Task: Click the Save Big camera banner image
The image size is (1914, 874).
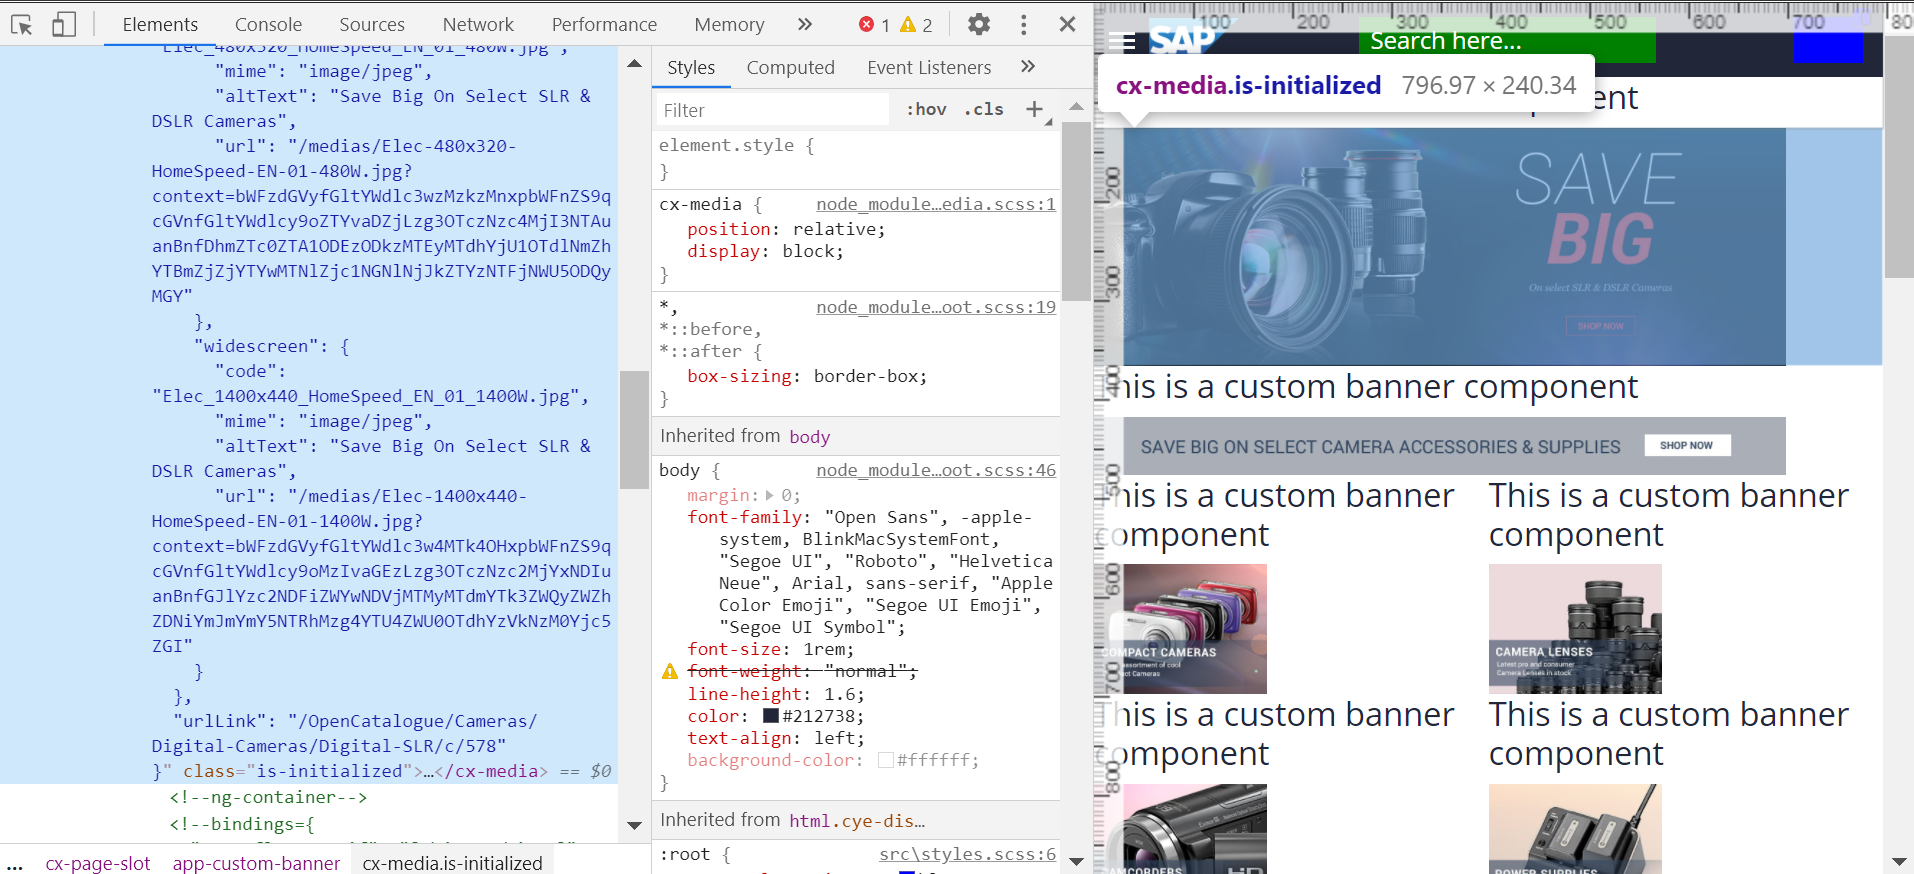Action: pos(1454,246)
